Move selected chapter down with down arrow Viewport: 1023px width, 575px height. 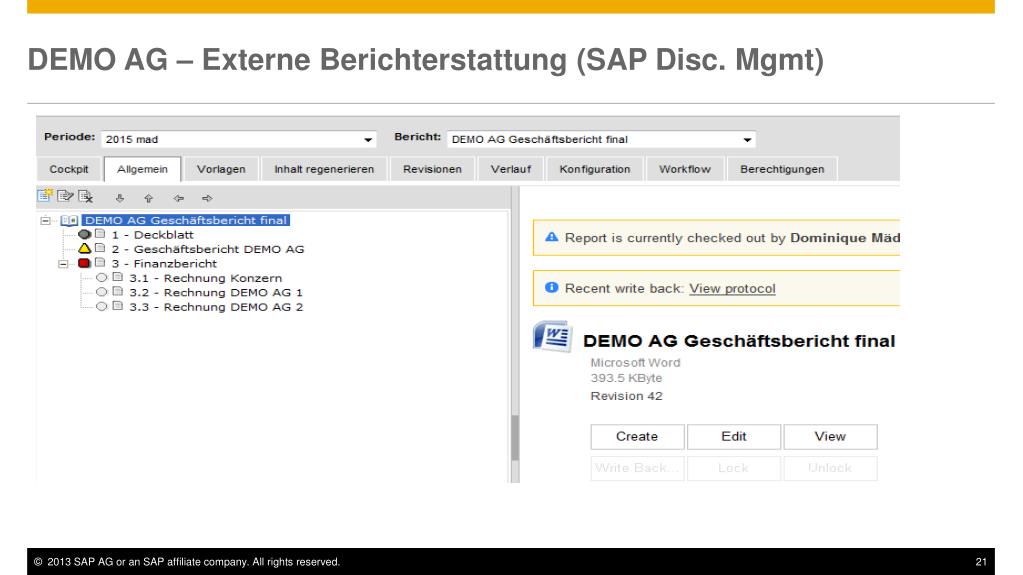pyautogui.click(x=119, y=198)
